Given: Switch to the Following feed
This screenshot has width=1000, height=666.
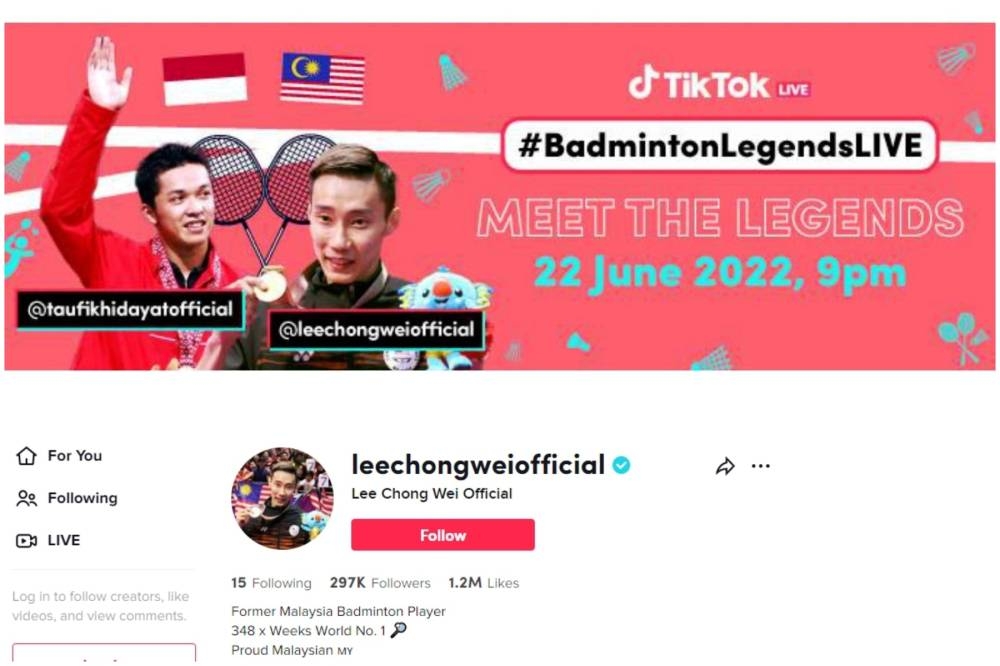Looking at the screenshot, I should [x=82, y=498].
